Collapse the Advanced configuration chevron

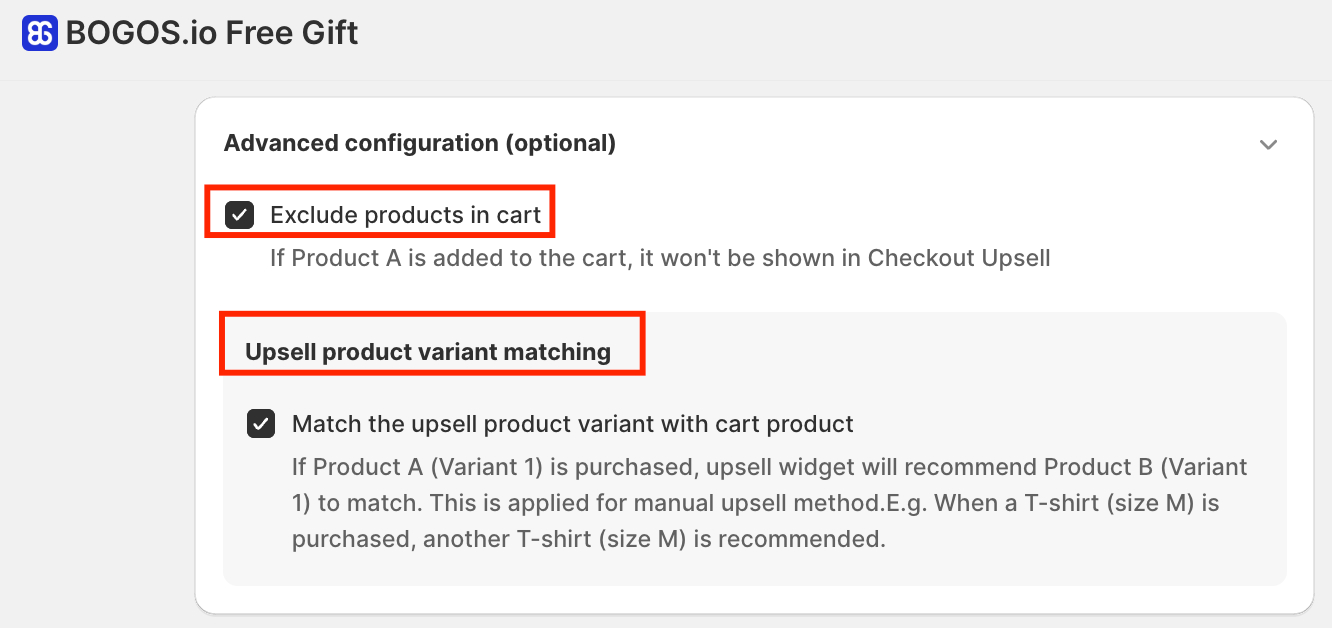click(1268, 144)
